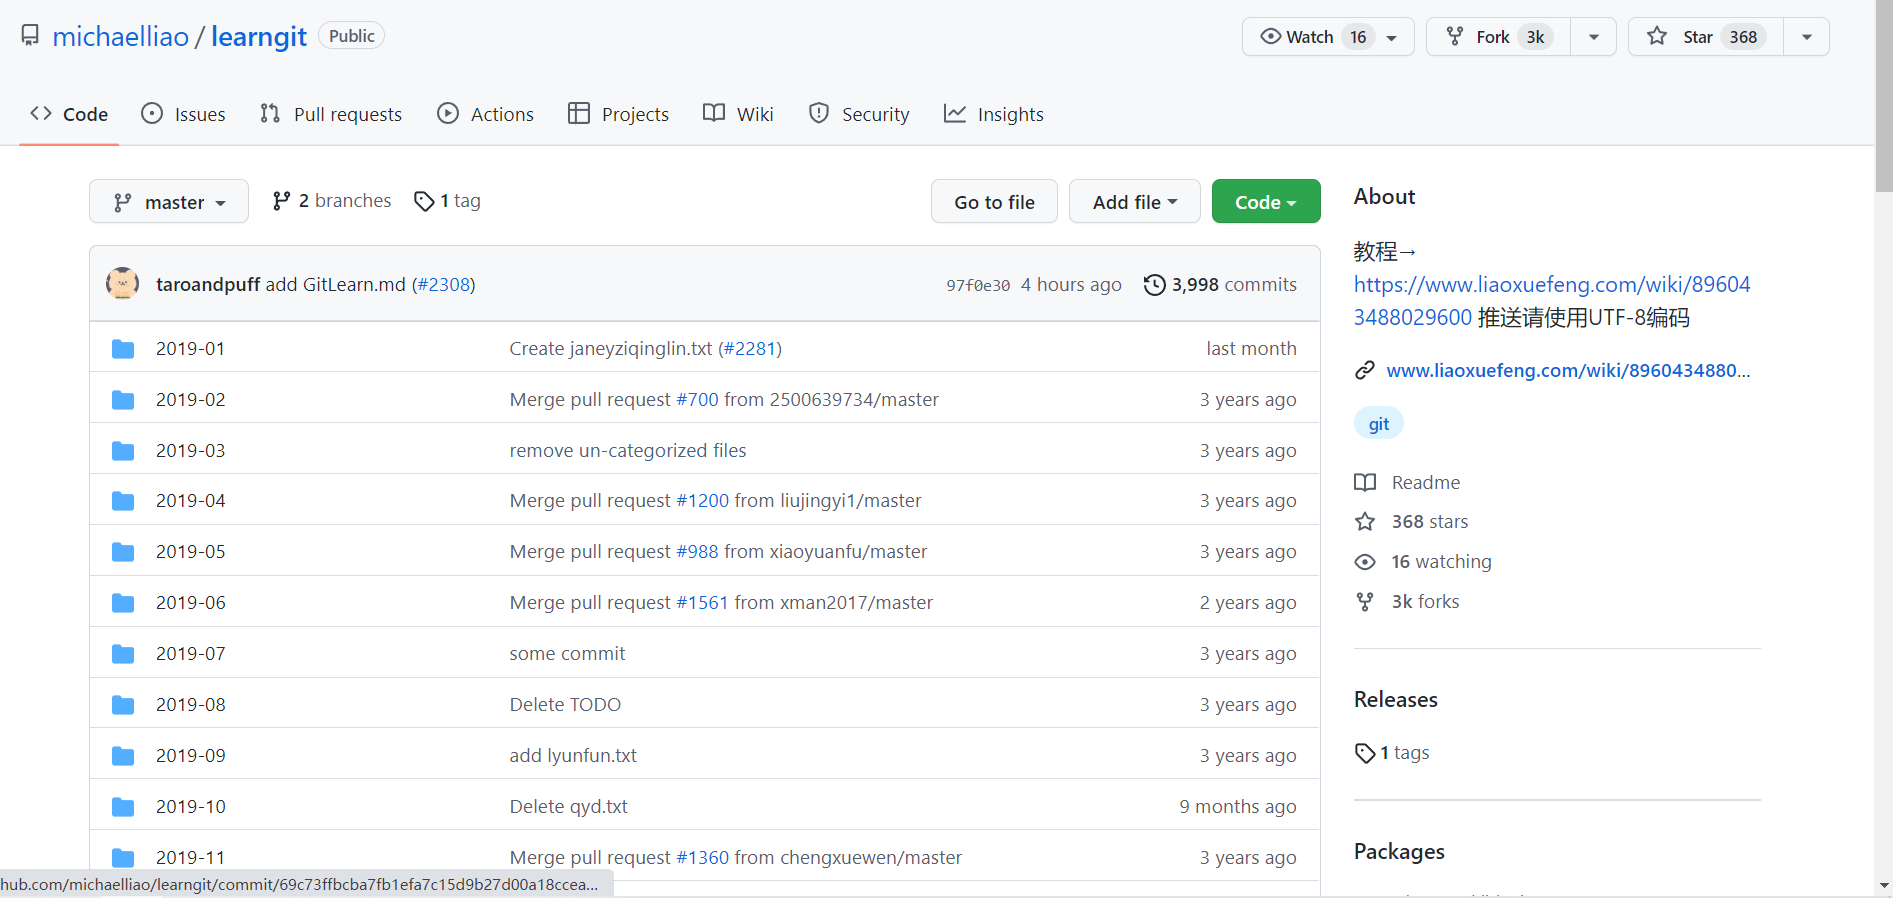Click the git topic tag

pos(1379,424)
